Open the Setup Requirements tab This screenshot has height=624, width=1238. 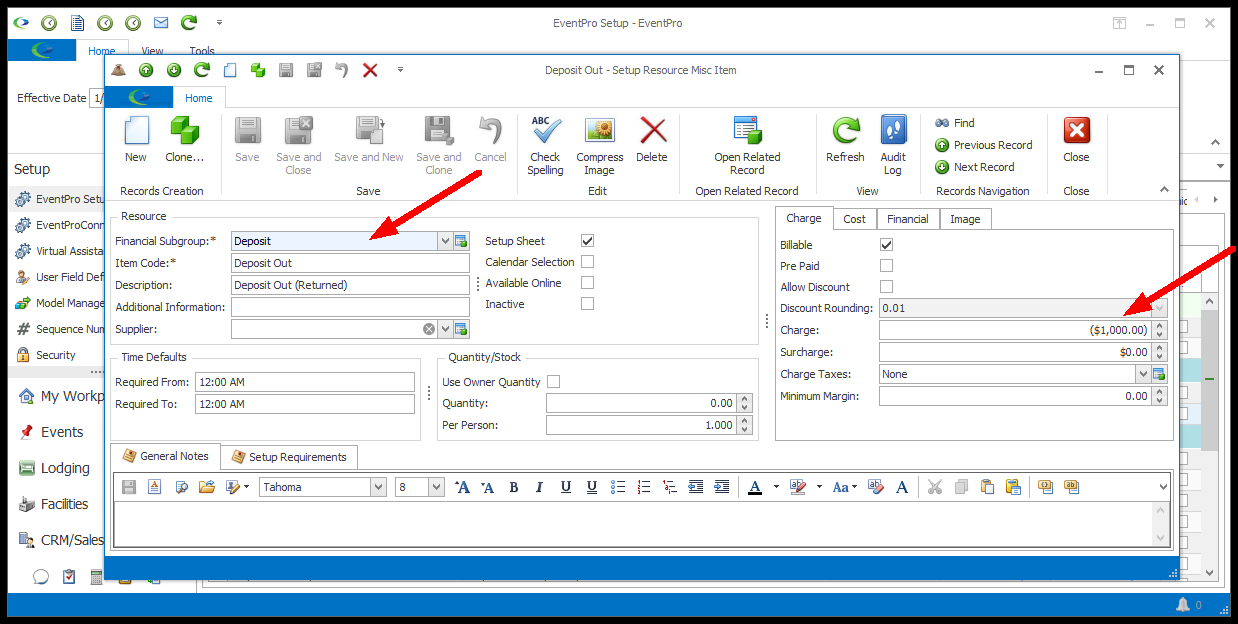289,457
